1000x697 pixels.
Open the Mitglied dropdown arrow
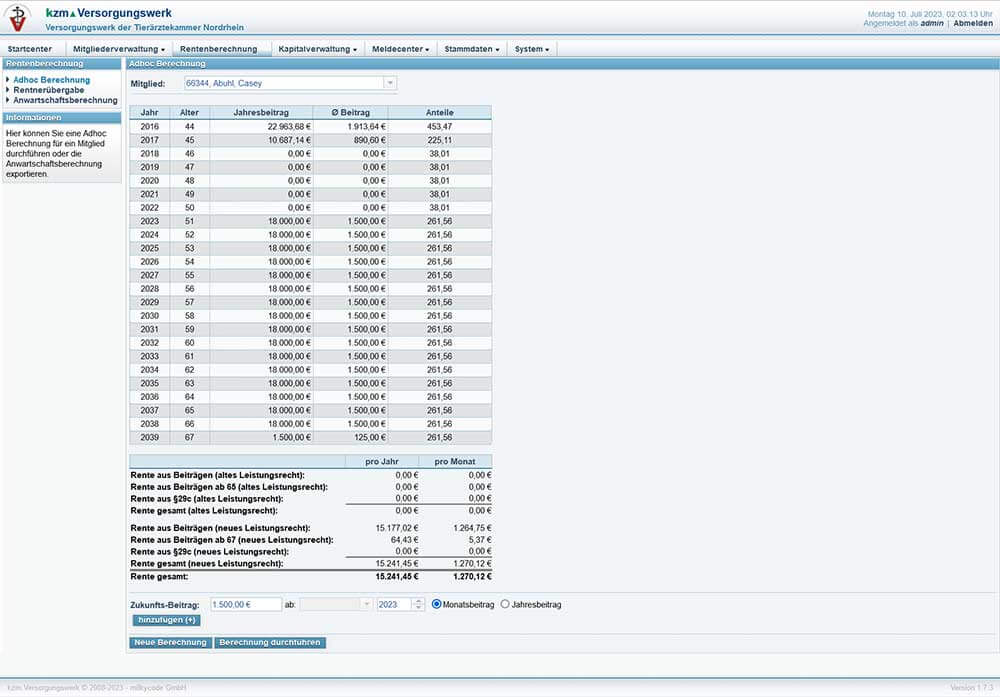(390, 83)
